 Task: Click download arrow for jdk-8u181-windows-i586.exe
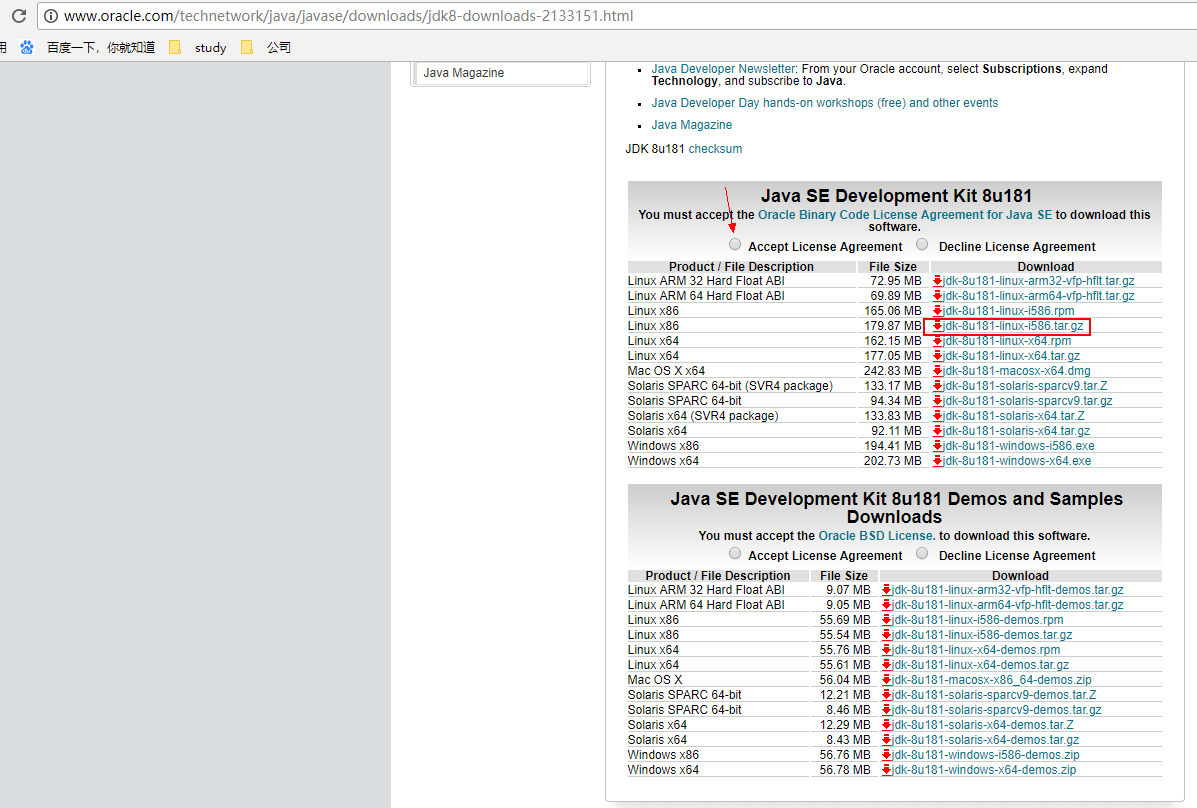[x=937, y=446]
